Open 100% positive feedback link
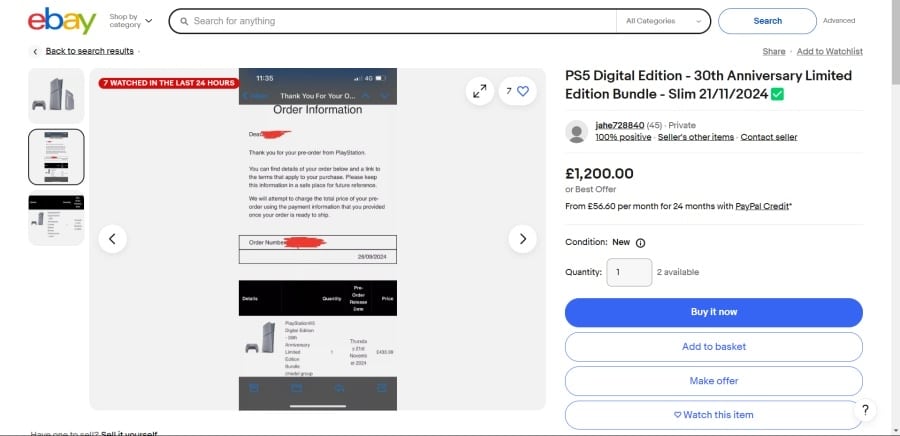This screenshot has width=900, height=436. click(x=623, y=137)
